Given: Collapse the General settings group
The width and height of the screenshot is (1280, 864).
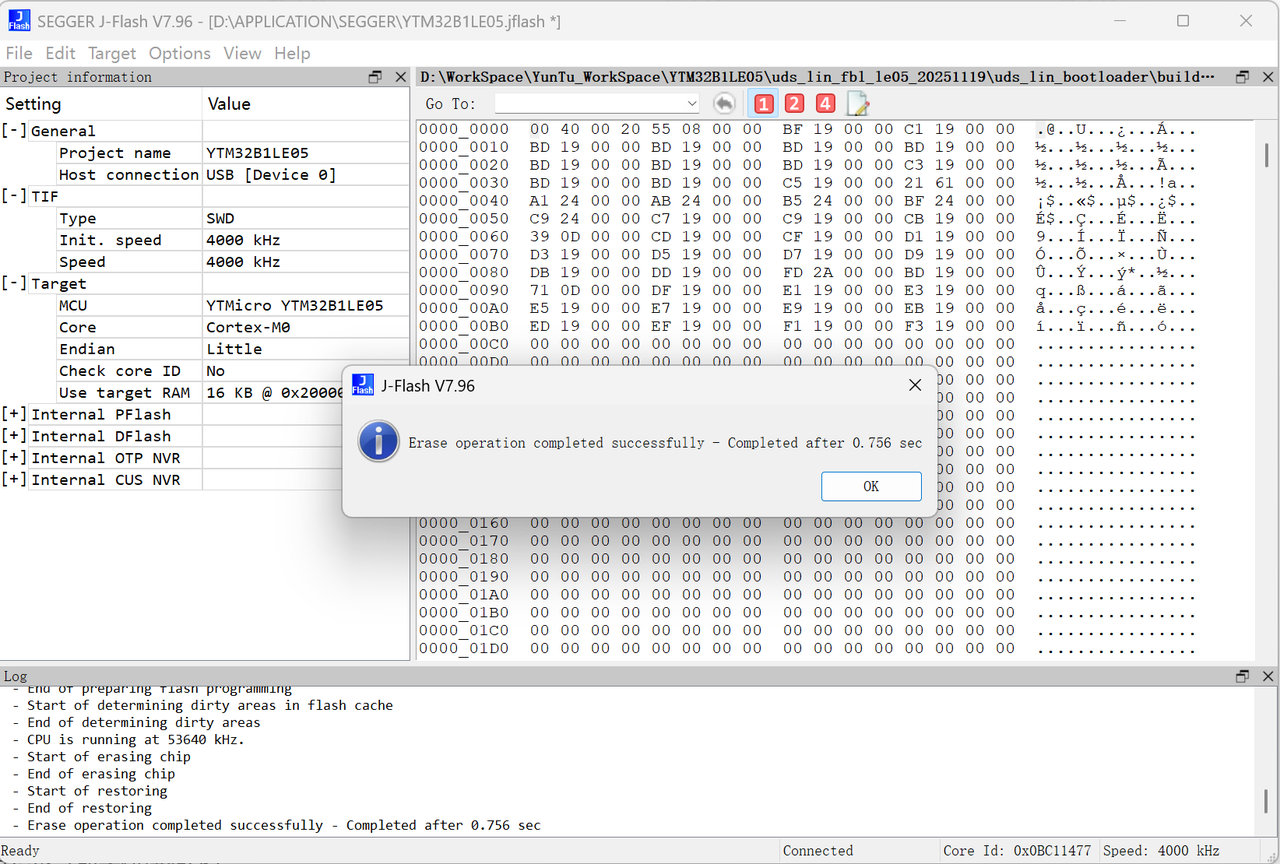Looking at the screenshot, I should click(x=14, y=131).
